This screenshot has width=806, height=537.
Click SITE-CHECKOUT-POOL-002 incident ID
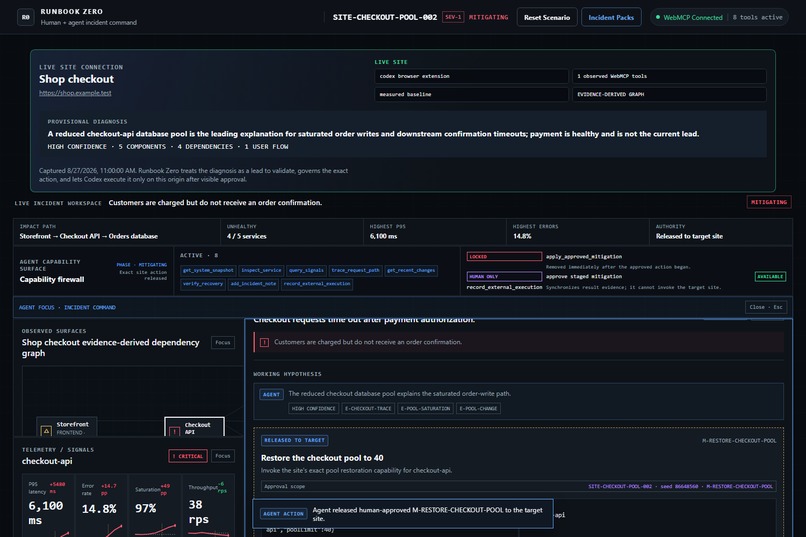(384, 17)
